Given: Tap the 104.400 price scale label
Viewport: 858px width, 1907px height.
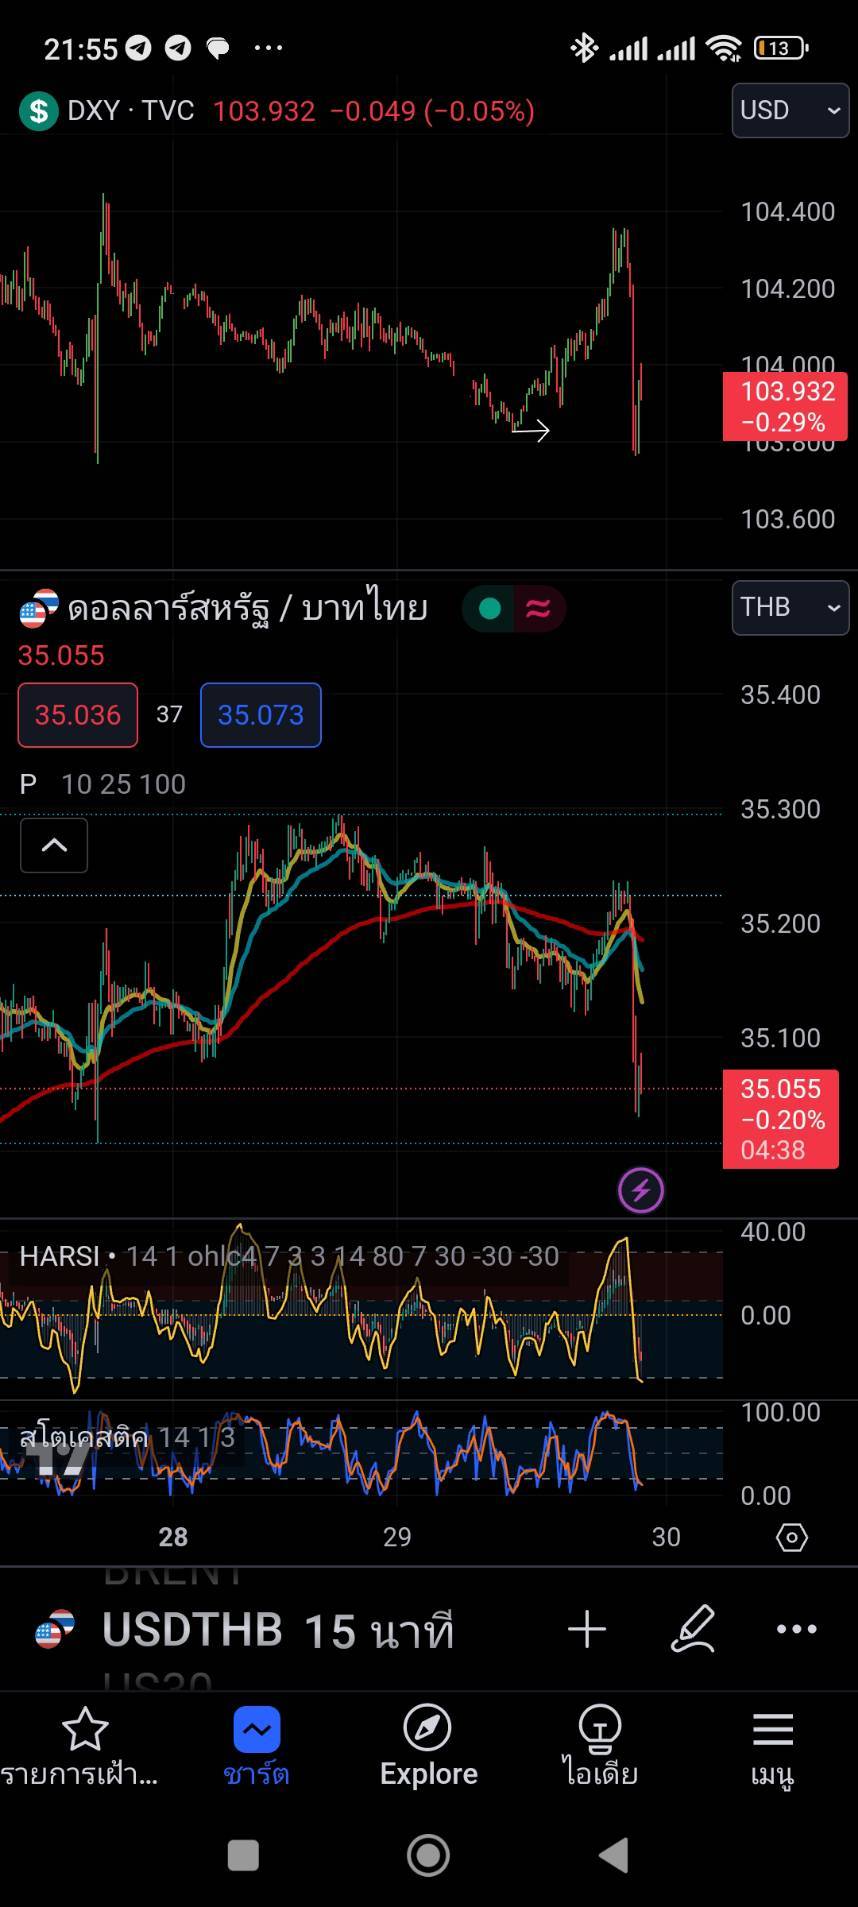Looking at the screenshot, I should point(787,212).
